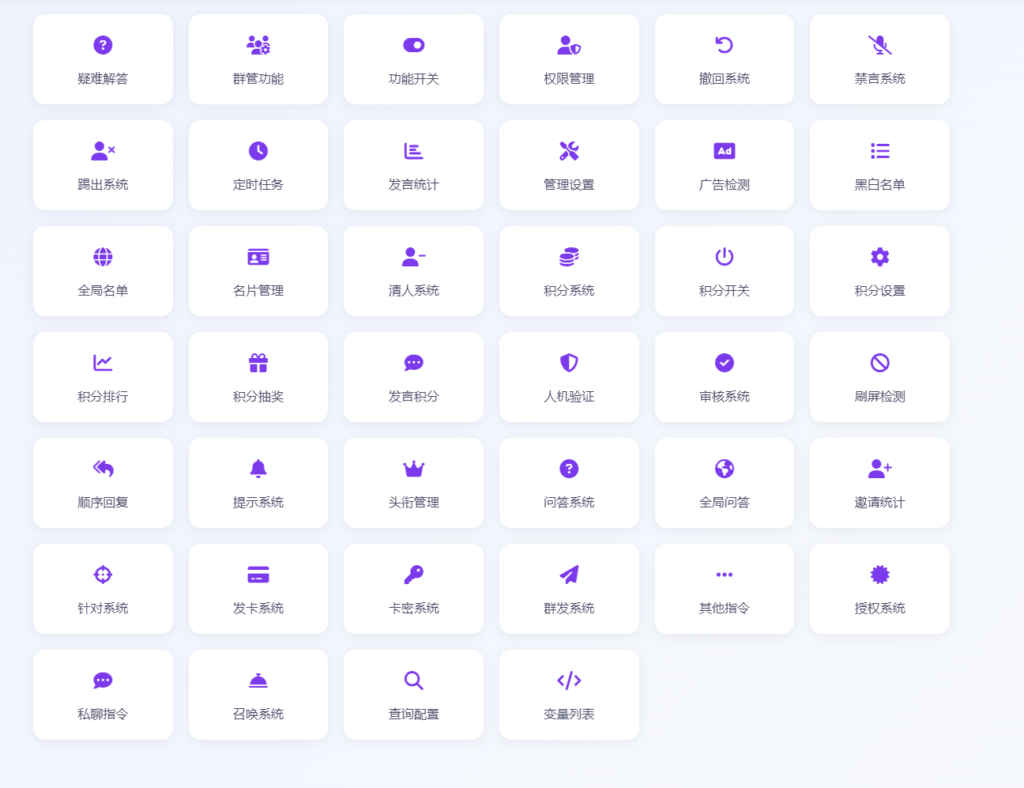This screenshot has width=1024, height=788.
Task: Click the 功能开关 toggle icon
Action: pyautogui.click(x=413, y=45)
